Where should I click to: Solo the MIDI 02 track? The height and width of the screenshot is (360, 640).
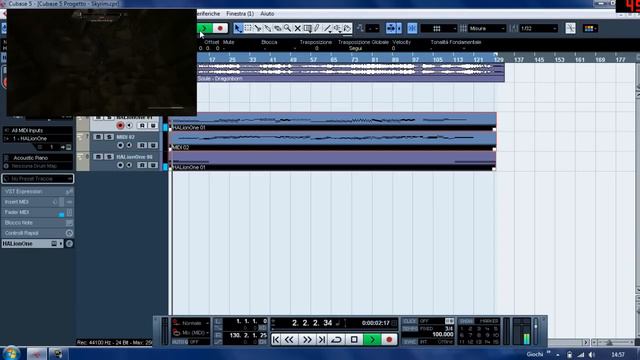(x=109, y=137)
